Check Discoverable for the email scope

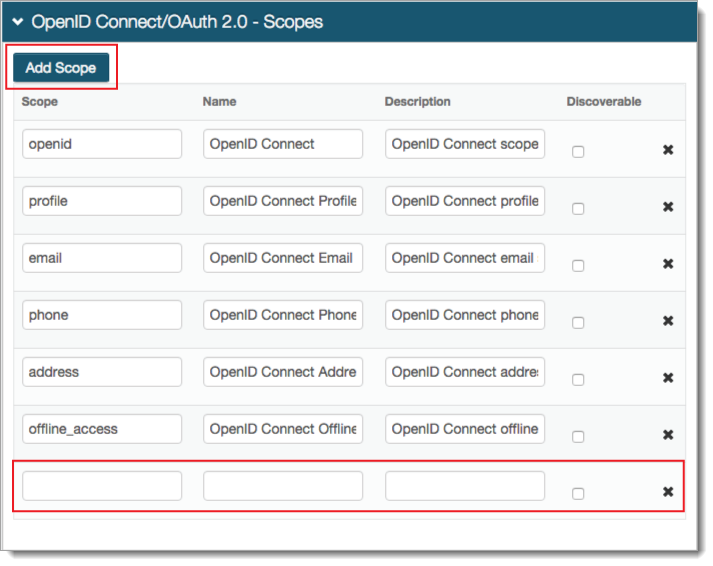(578, 266)
